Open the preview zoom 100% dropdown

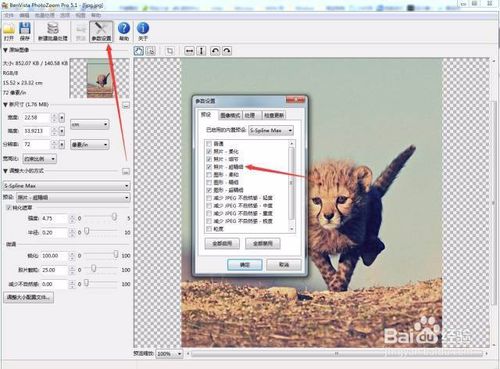tap(170, 354)
